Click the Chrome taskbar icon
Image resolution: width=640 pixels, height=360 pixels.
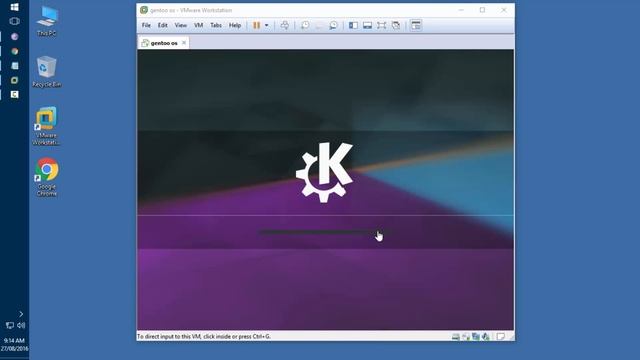(15, 51)
